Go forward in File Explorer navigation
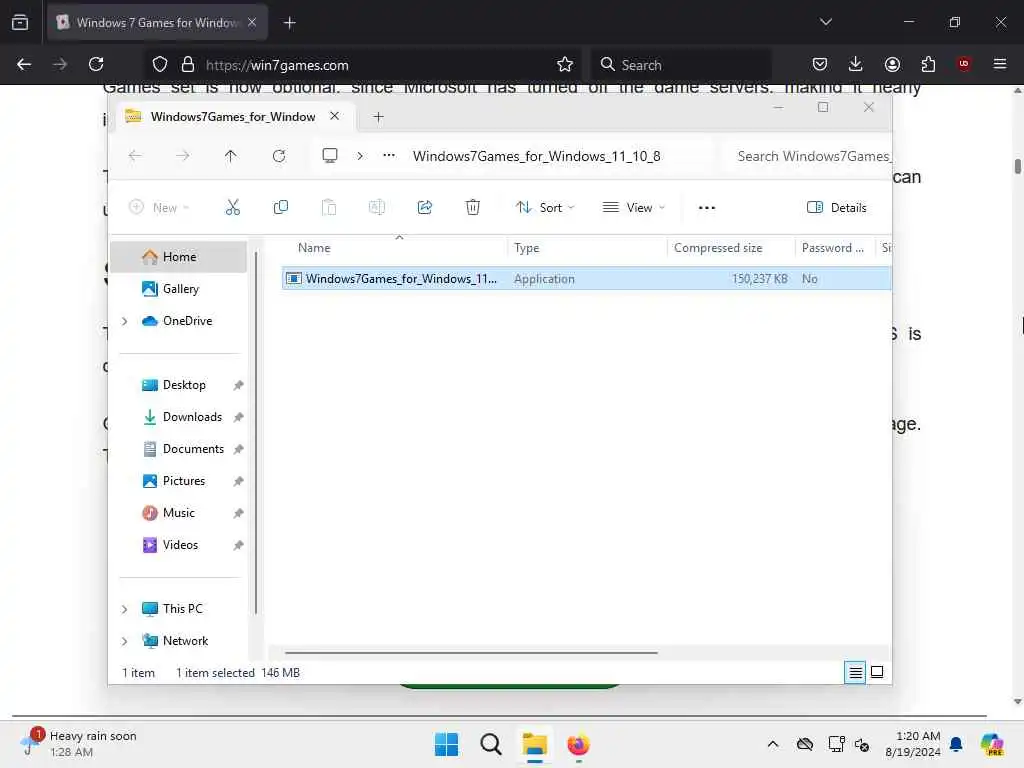The width and height of the screenshot is (1024, 768). pyautogui.click(x=183, y=156)
